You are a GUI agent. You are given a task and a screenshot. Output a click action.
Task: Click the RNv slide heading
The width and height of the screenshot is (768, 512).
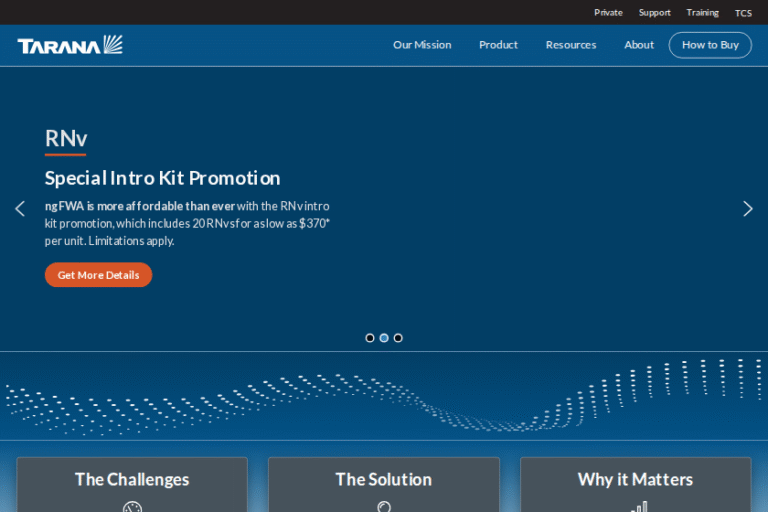tap(66, 138)
